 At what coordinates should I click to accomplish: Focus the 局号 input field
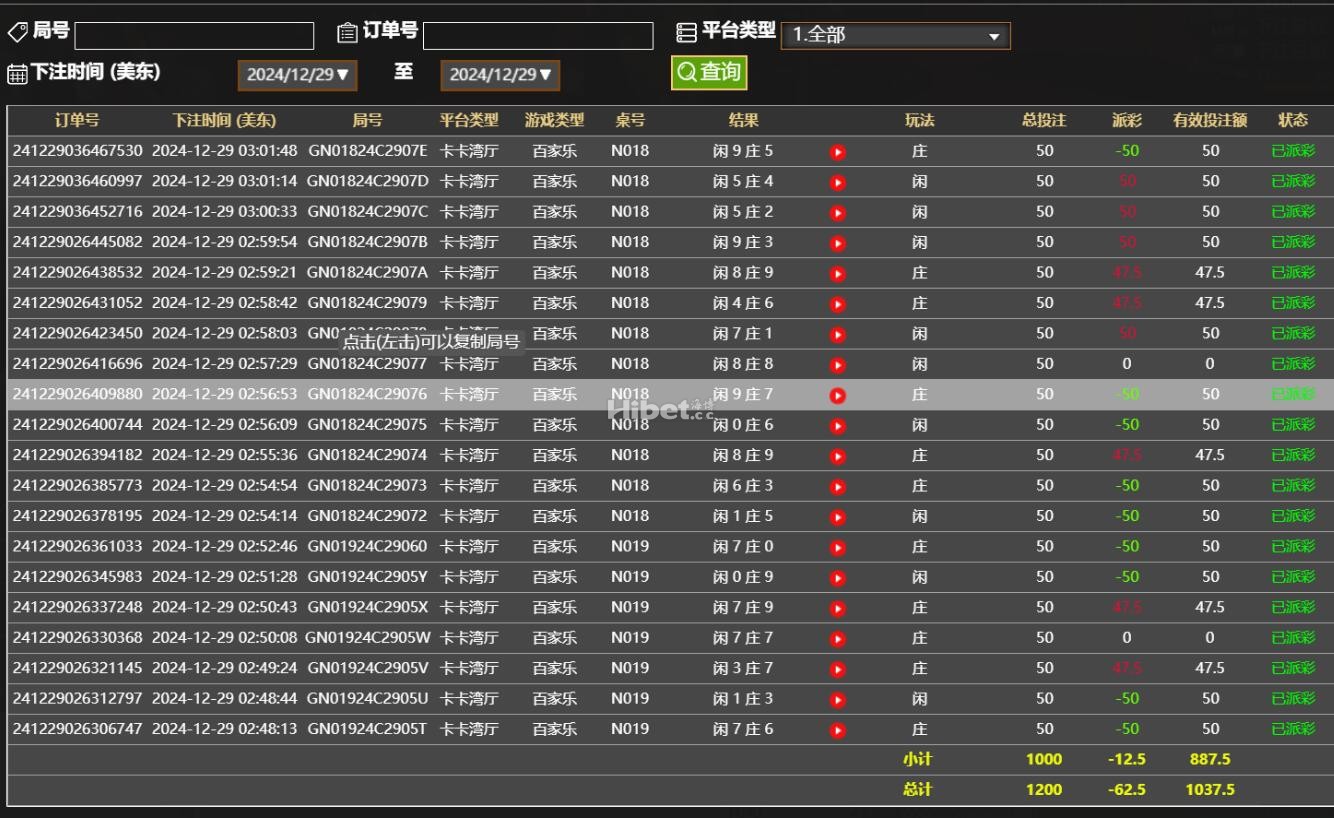pyautogui.click(x=194, y=36)
